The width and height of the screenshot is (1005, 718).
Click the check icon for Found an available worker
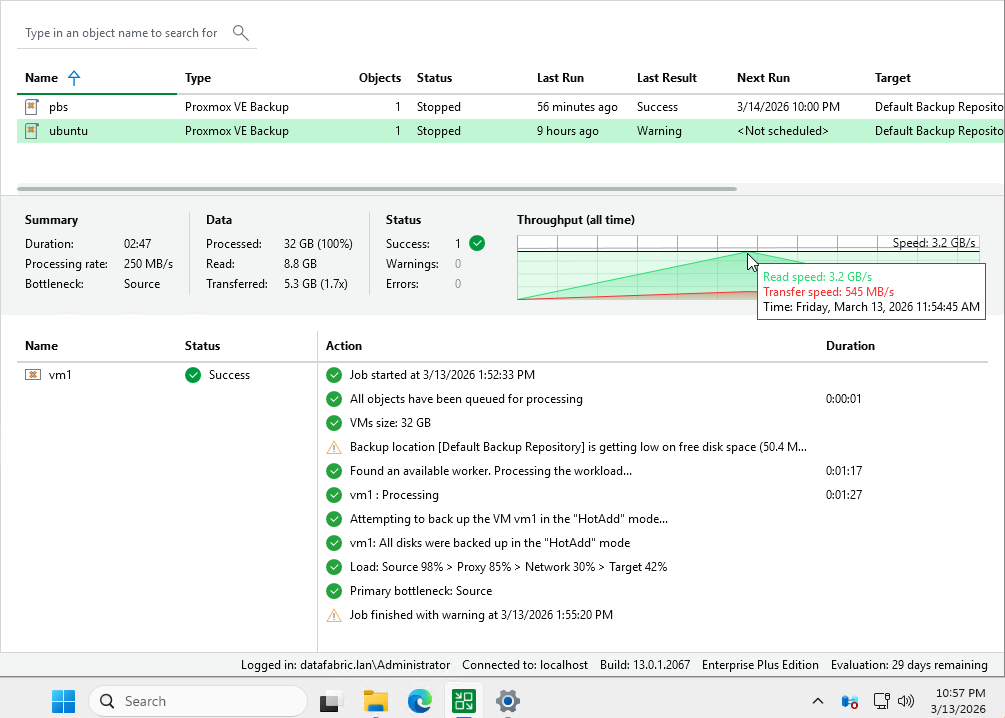tap(334, 471)
